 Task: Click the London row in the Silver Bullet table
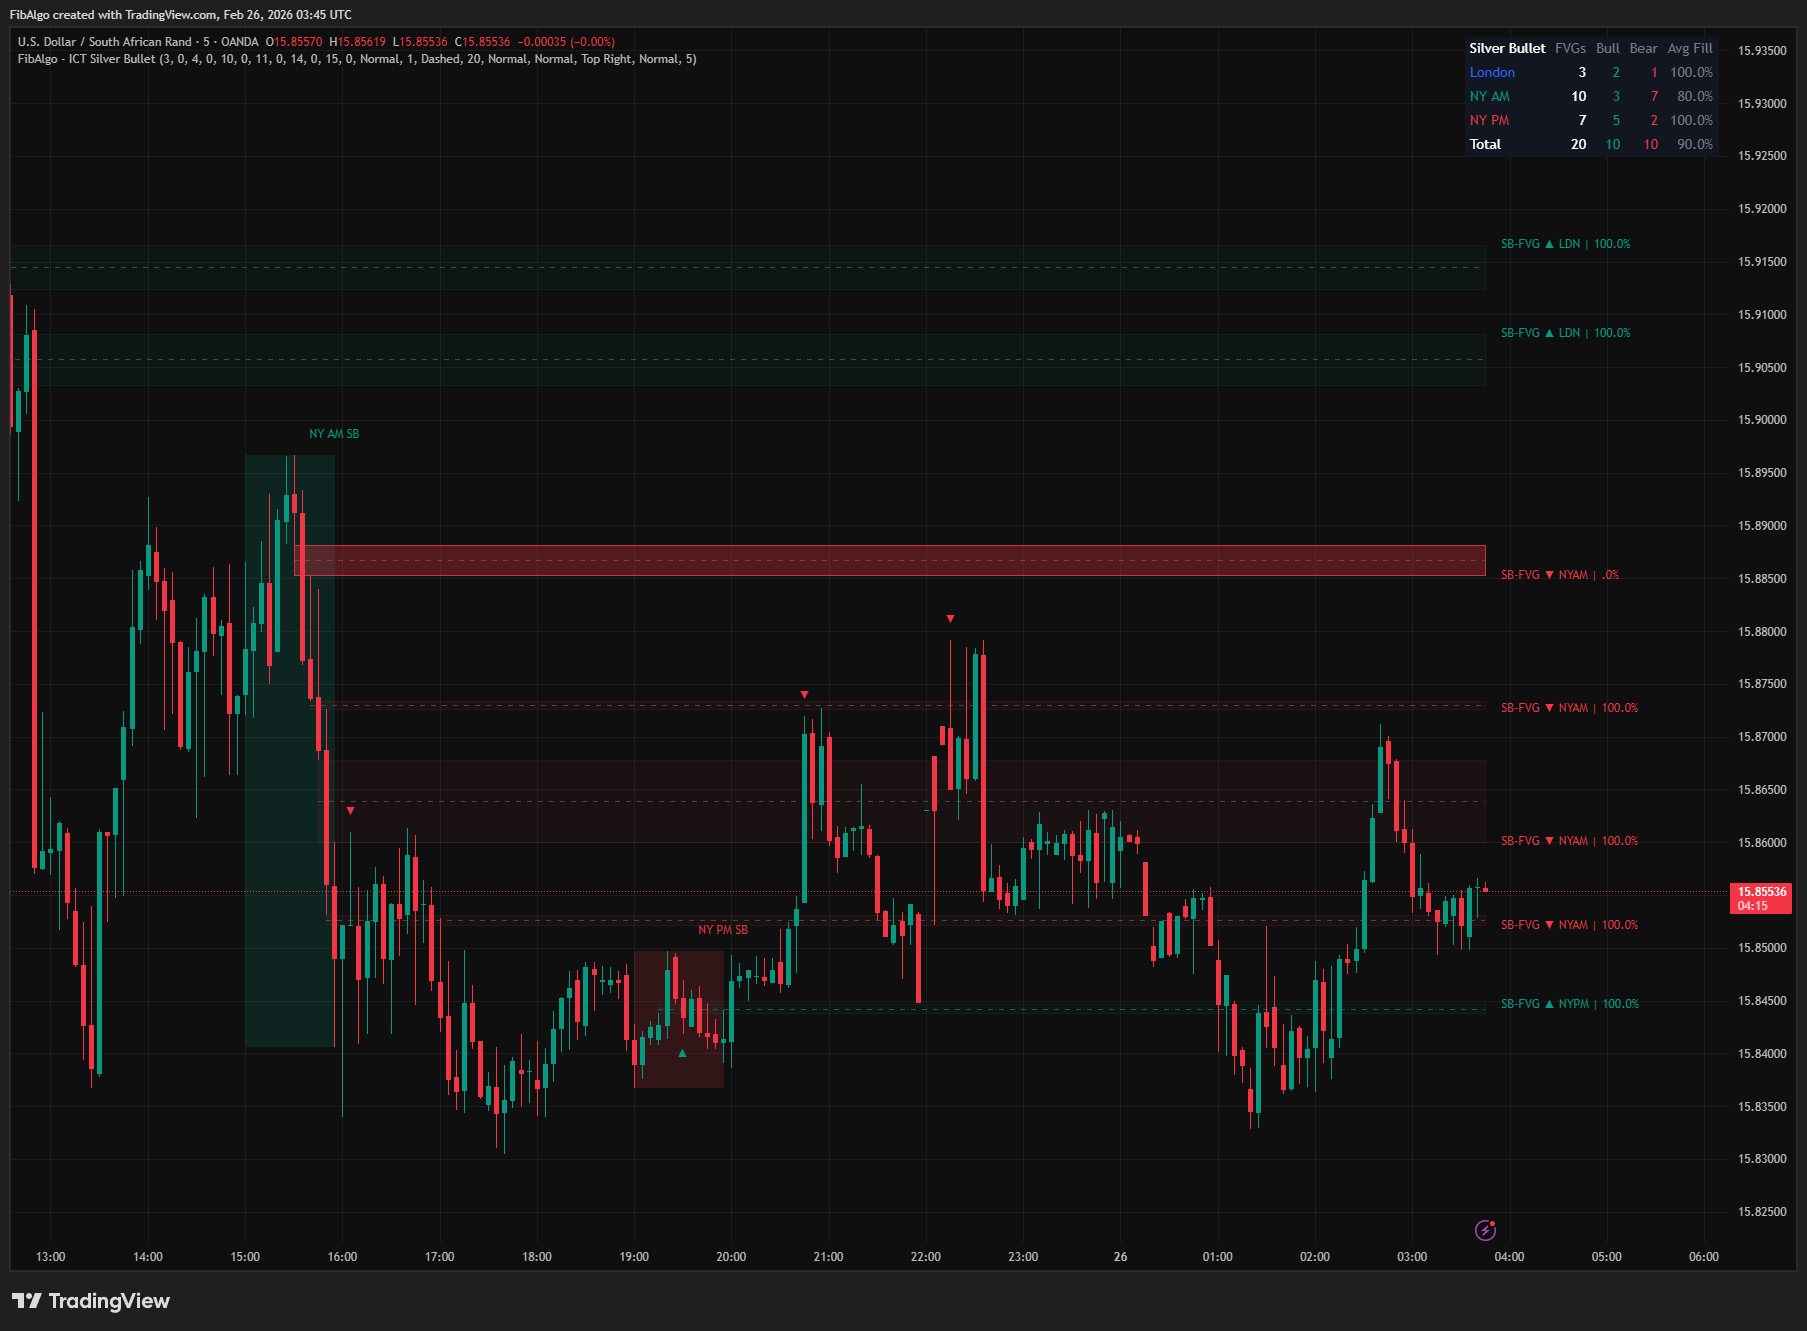tap(1492, 72)
